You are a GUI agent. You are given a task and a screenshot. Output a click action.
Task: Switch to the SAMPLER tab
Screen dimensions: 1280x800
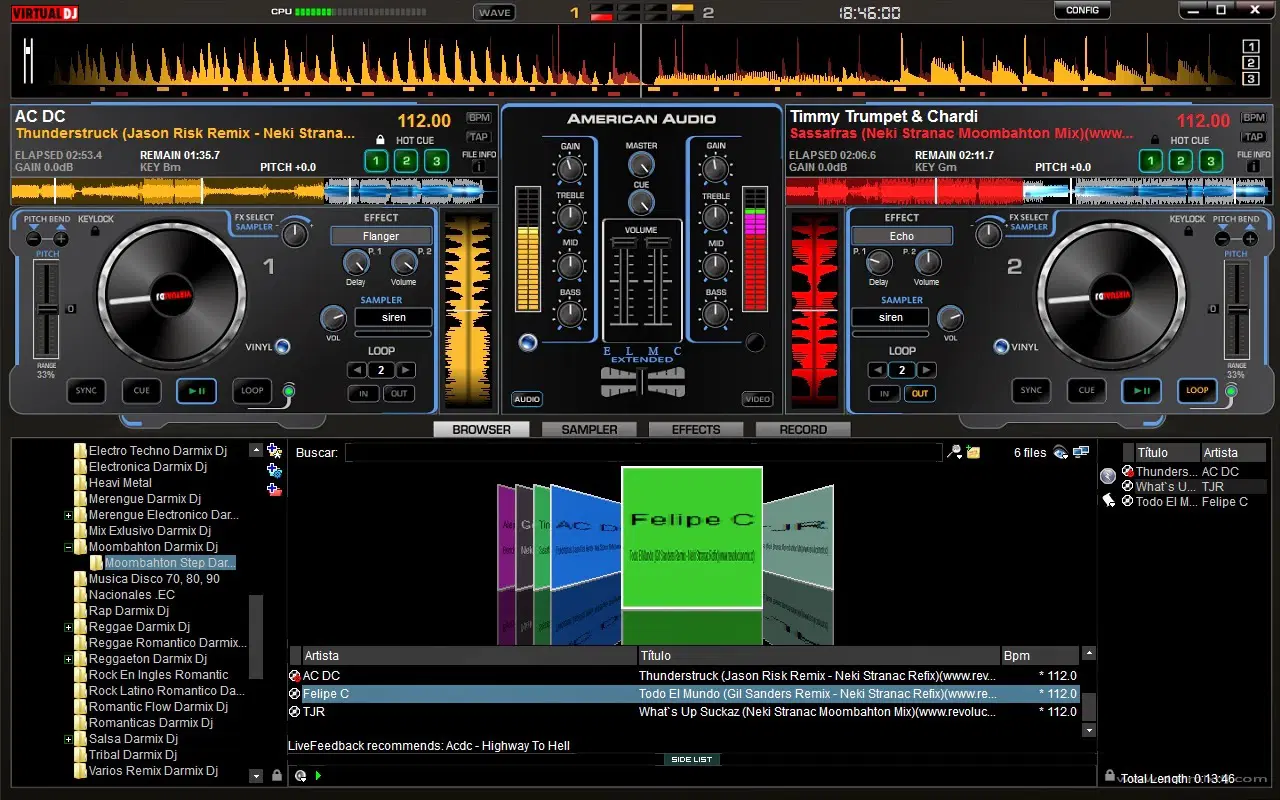589,429
